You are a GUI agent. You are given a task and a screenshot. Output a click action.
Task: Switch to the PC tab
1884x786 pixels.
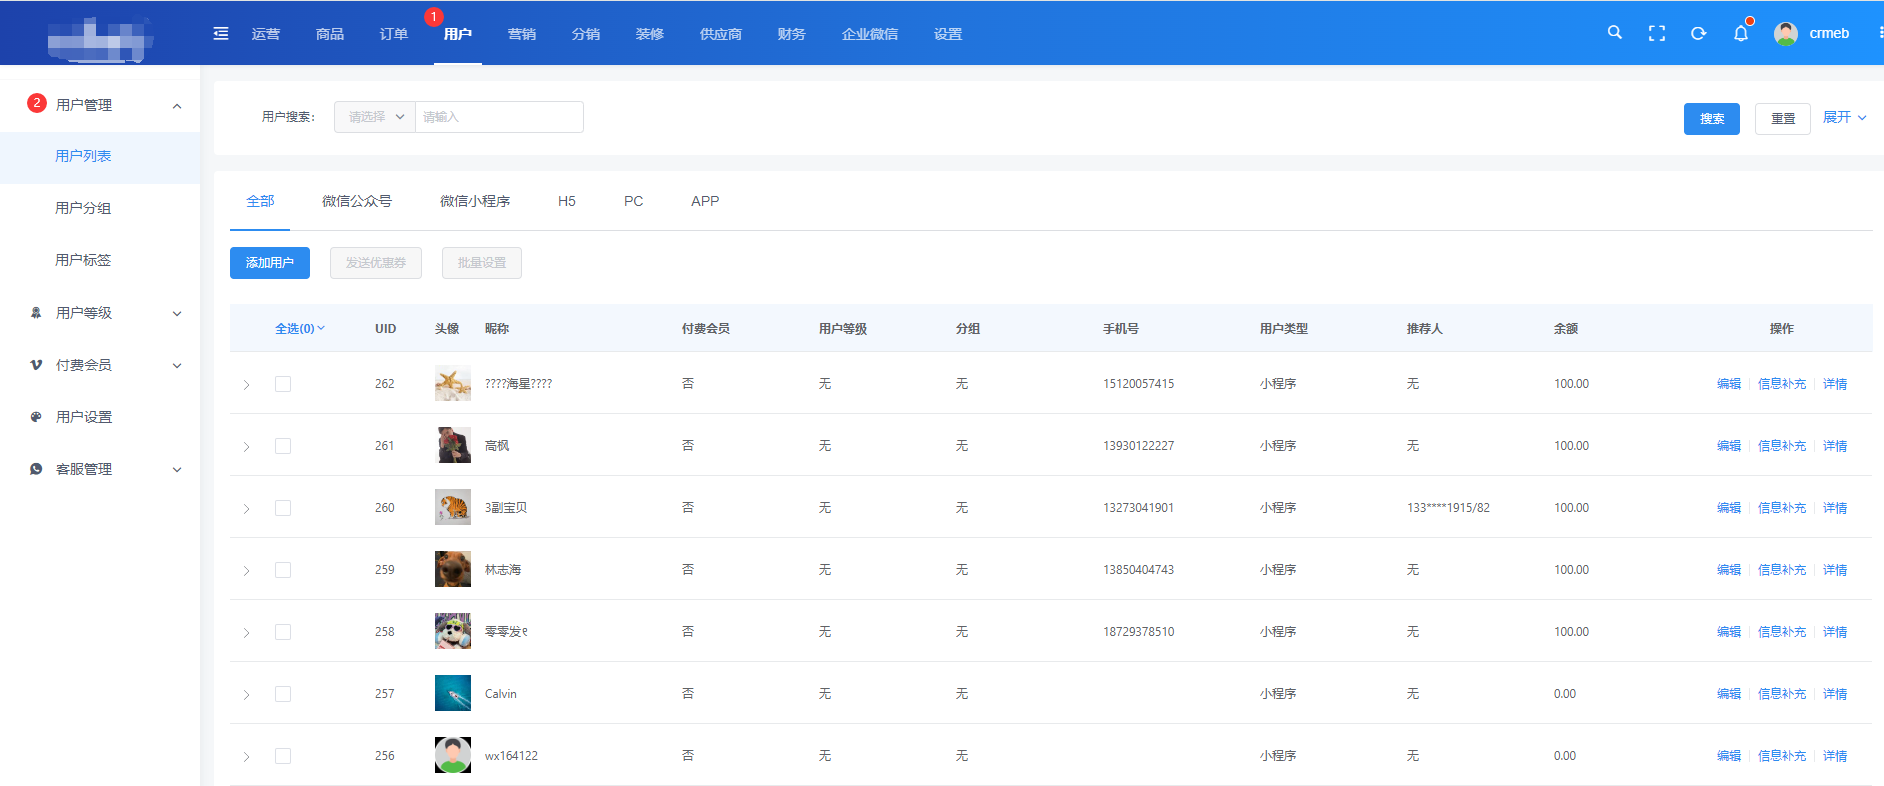click(x=634, y=201)
